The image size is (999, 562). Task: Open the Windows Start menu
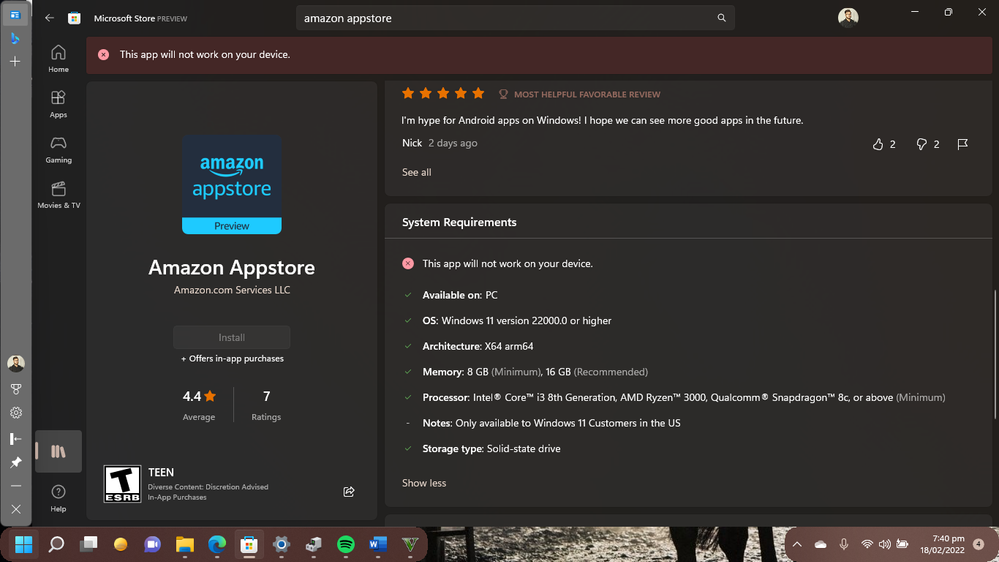(x=24, y=544)
